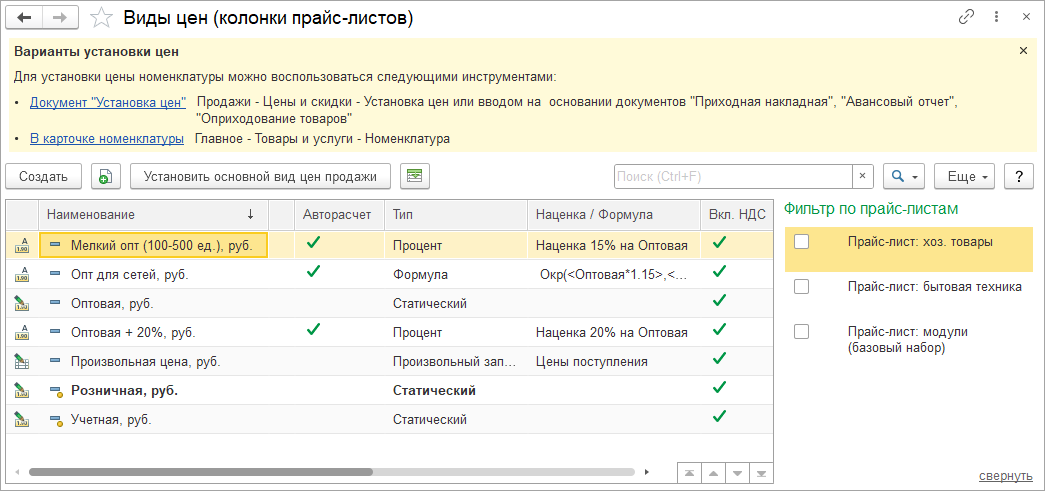
Task: Jump to first row with top arrow button
Action: 689,473
